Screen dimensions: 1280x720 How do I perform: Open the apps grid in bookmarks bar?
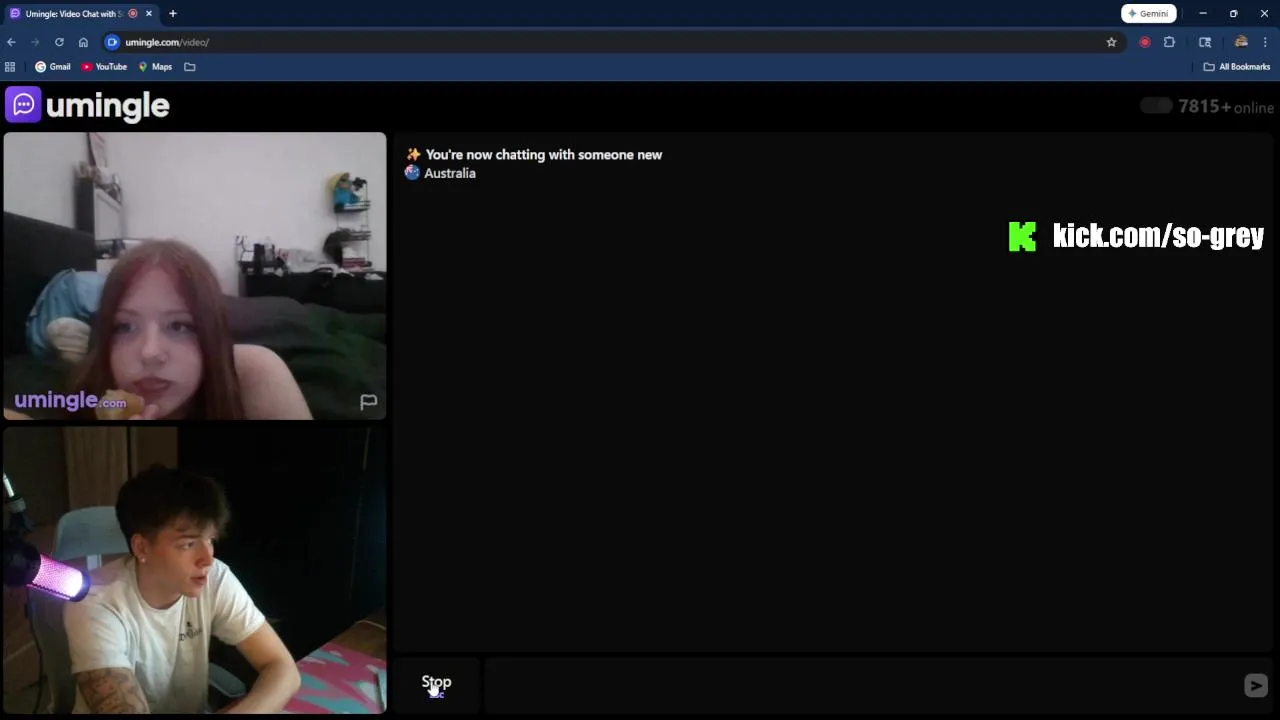coord(10,67)
